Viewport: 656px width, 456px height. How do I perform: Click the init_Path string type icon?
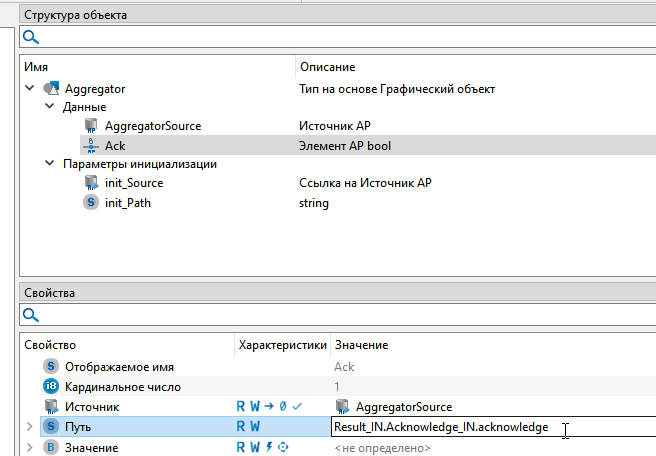[x=90, y=202]
